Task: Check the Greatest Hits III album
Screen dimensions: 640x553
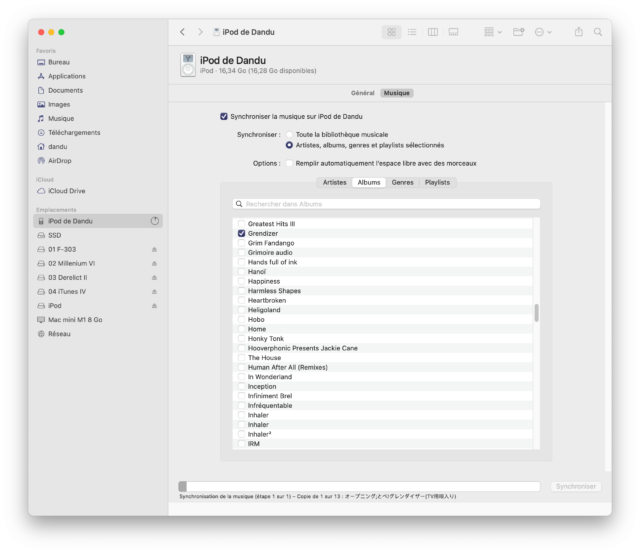Action: (x=242, y=224)
